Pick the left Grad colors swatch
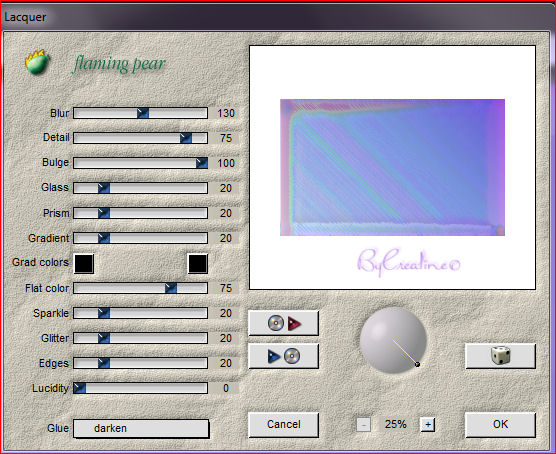The height and width of the screenshot is (454, 556). 84,264
